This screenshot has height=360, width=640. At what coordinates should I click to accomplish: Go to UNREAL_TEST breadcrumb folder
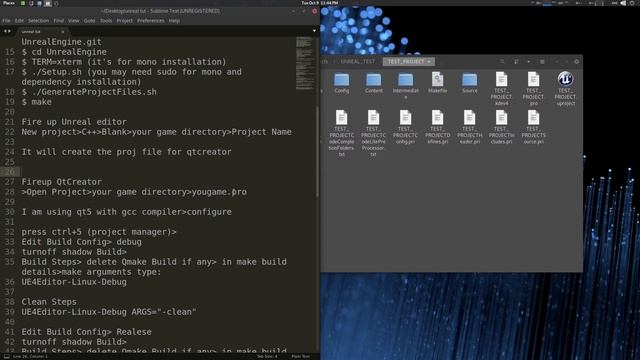tap(358, 62)
